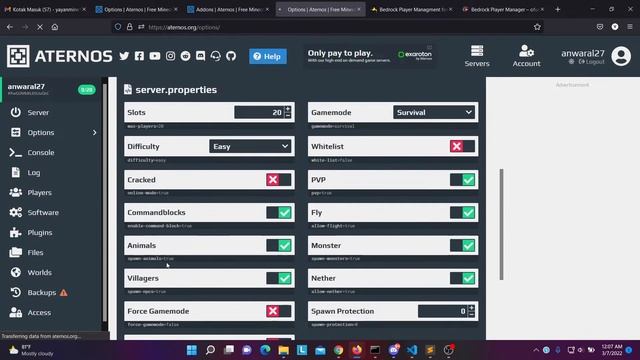Open Aternos Twitter page icon
The image size is (640, 360).
(x=124, y=56)
